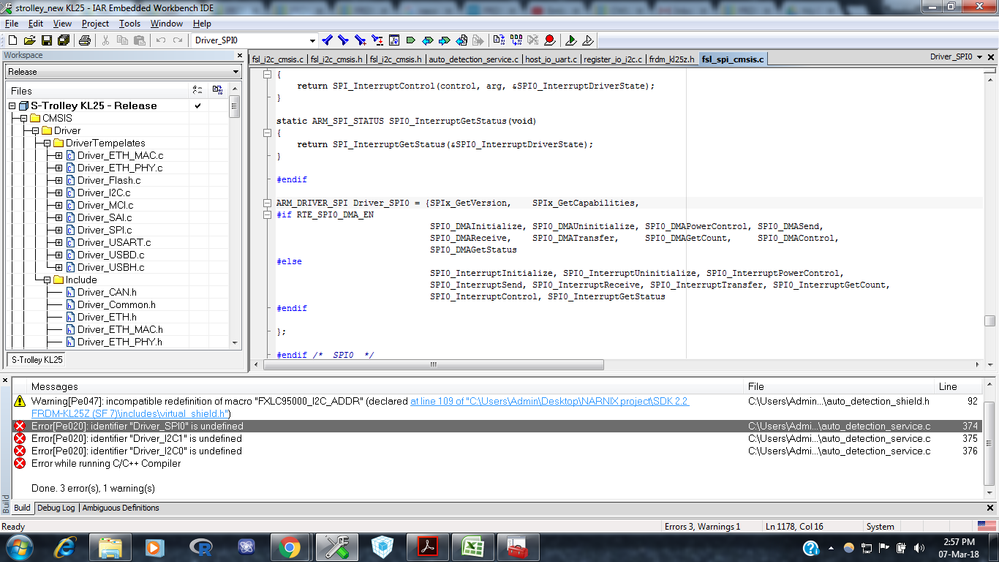
Task: Click the Download and Debug green arrow icon
Action: coord(571,40)
